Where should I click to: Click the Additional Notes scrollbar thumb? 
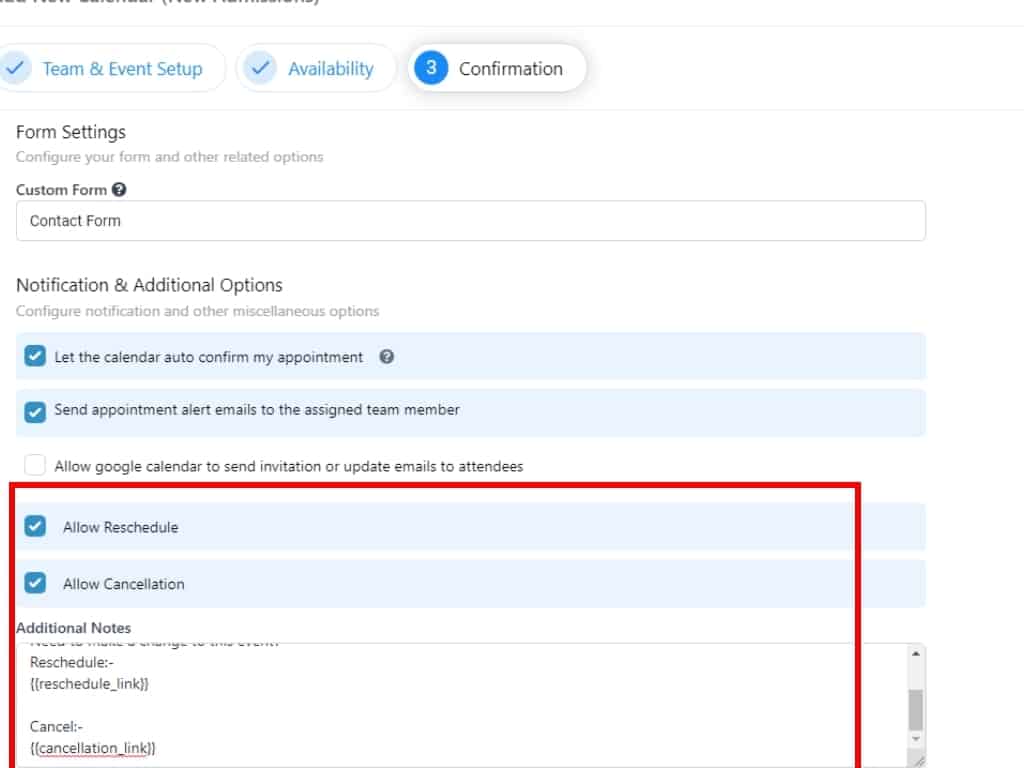[916, 709]
